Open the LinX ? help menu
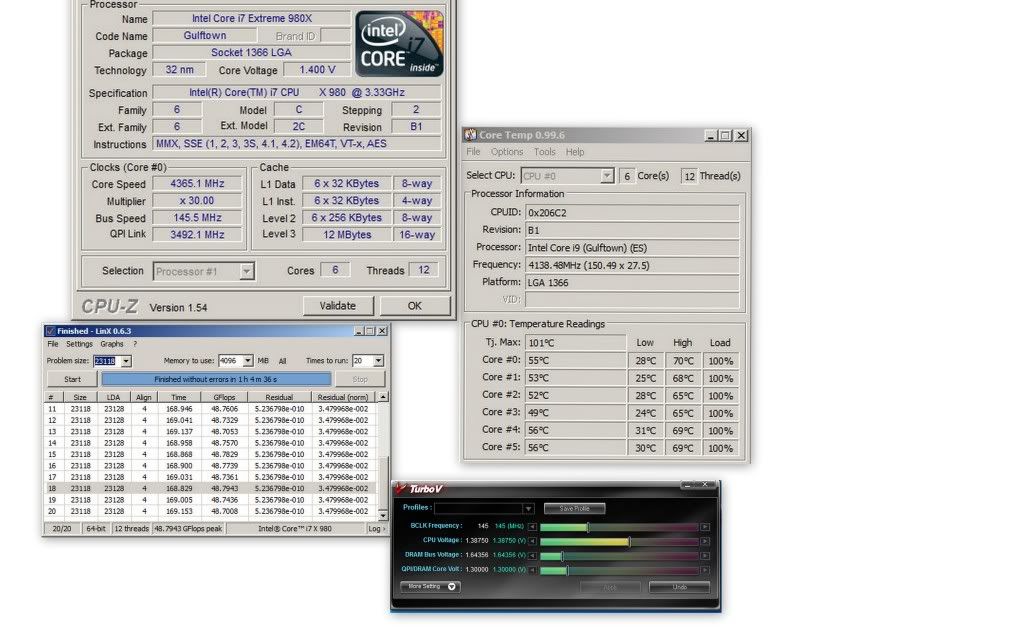This screenshot has width=1024, height=640. (x=135, y=344)
